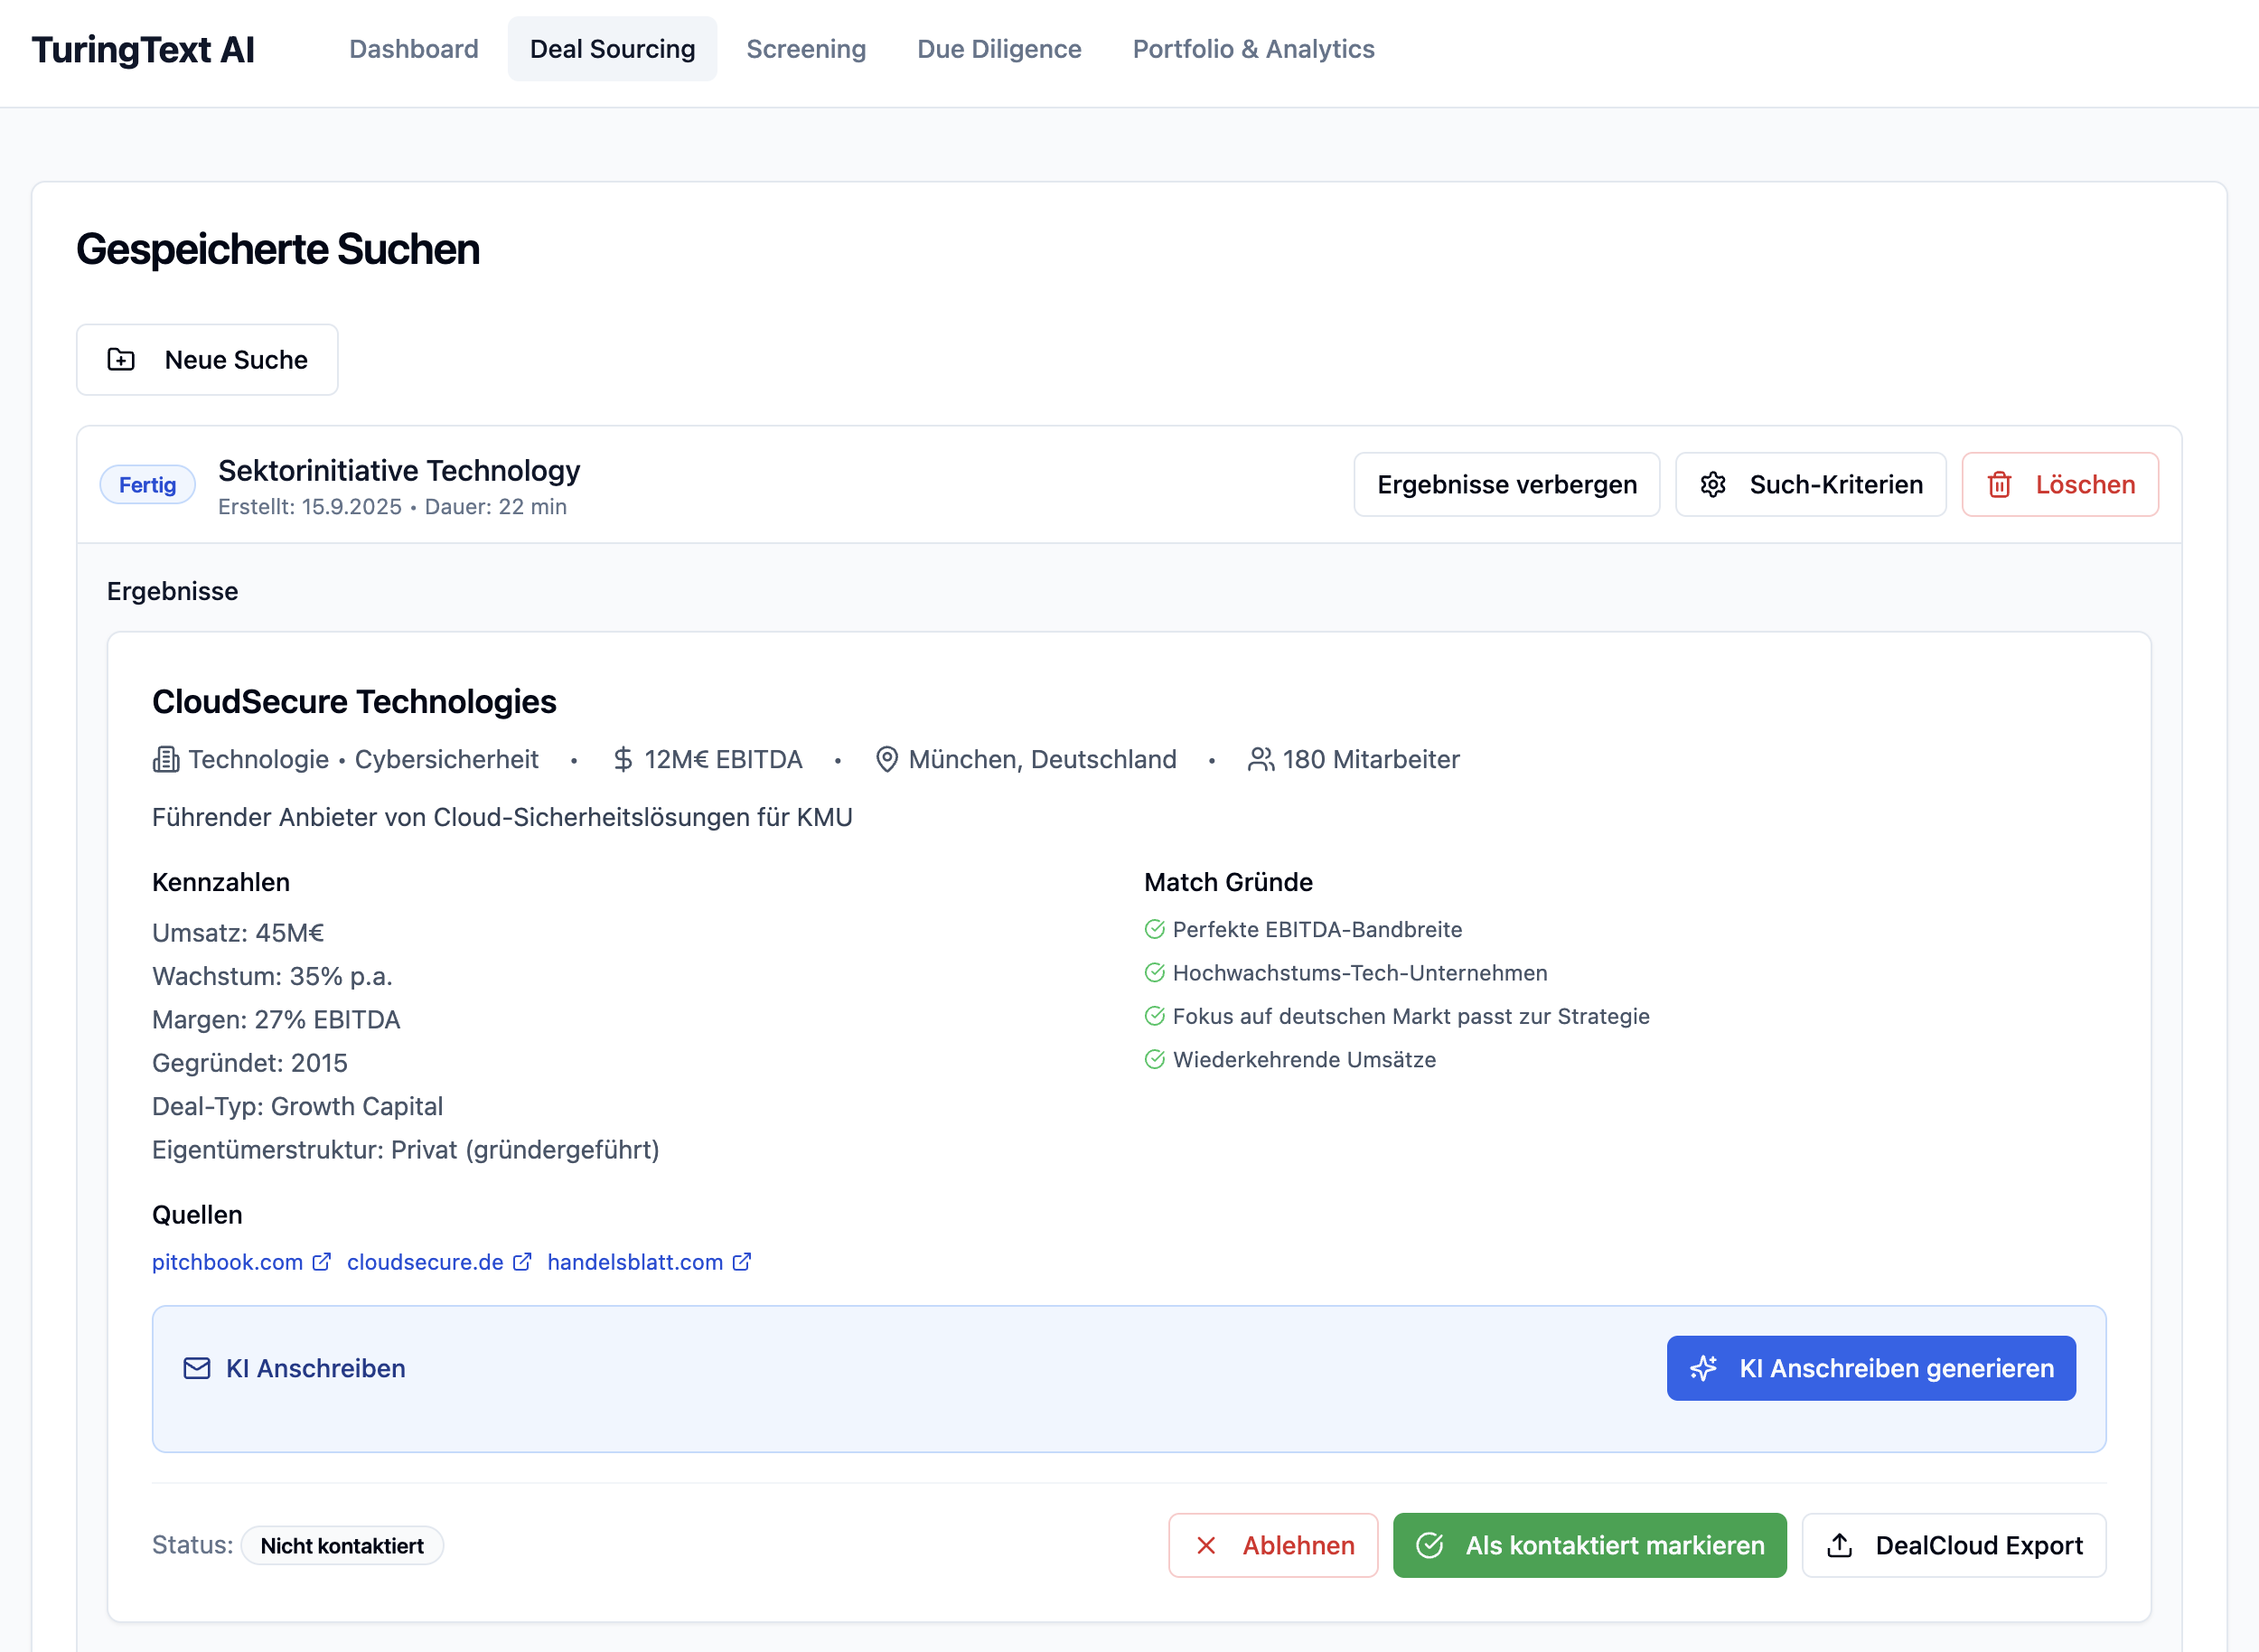Hide results with Ergebnisse verbergen

pyautogui.click(x=1506, y=485)
